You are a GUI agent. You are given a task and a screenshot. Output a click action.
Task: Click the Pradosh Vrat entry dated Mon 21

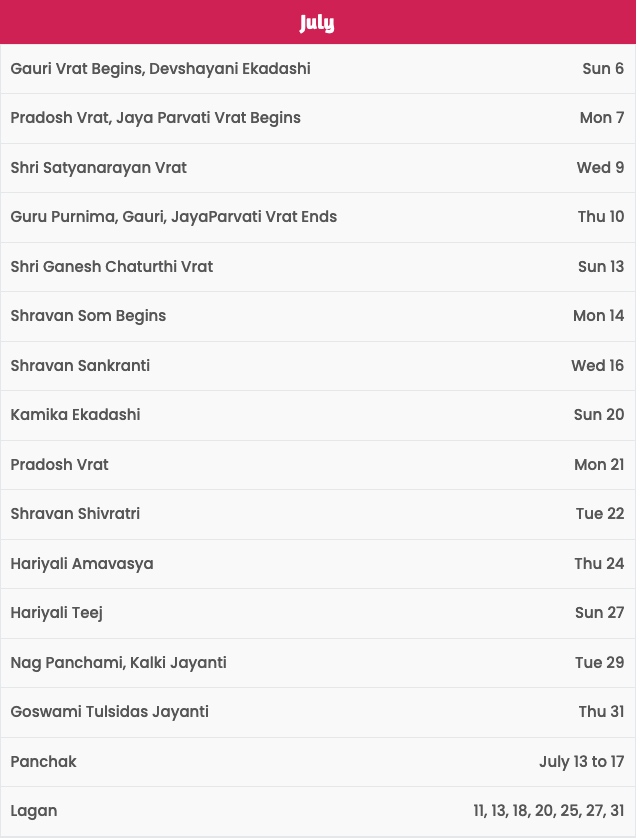click(317, 465)
